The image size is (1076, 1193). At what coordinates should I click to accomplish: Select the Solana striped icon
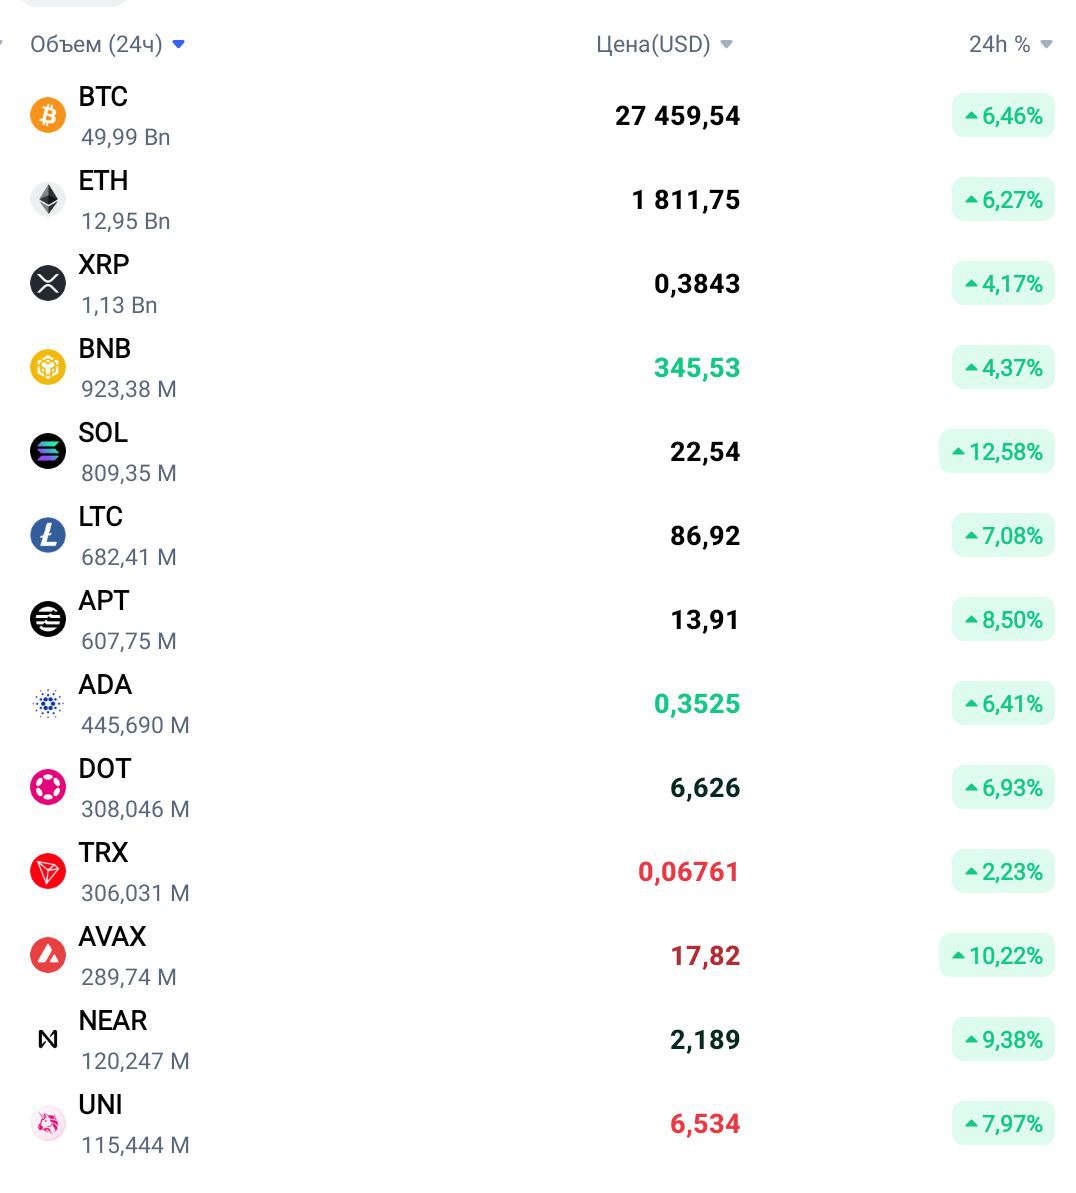coord(48,451)
